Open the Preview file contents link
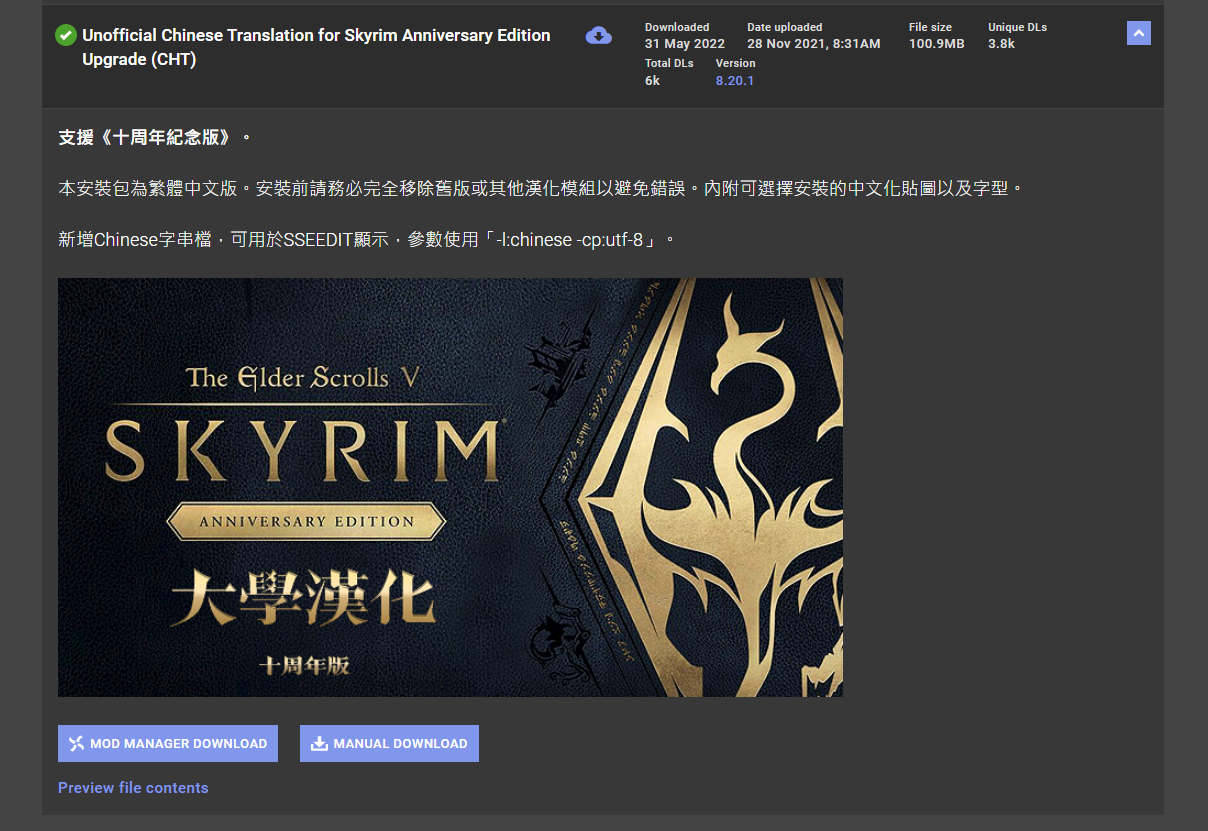This screenshot has width=1208, height=831. click(x=133, y=788)
